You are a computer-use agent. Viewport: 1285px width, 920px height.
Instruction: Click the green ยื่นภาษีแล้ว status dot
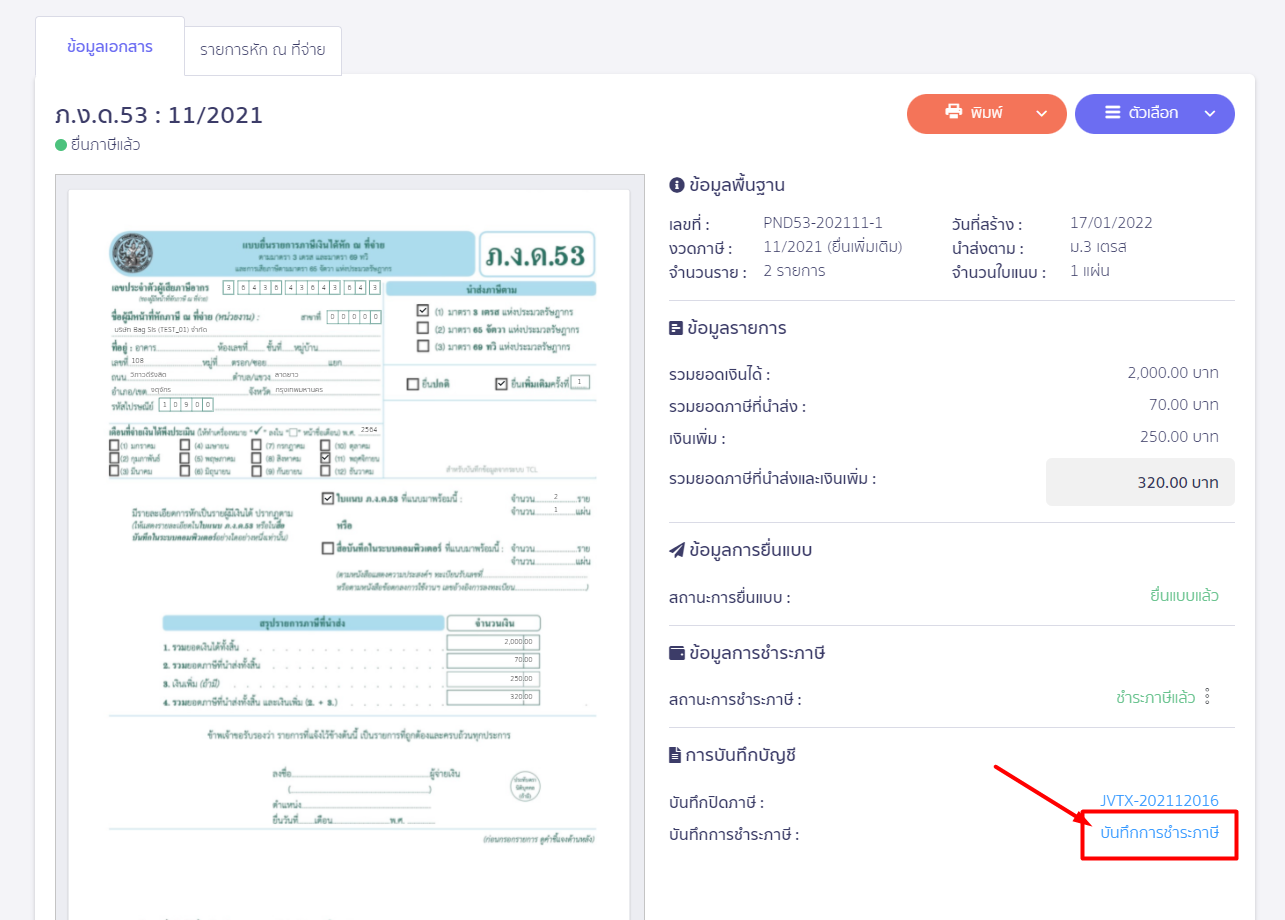(61, 145)
